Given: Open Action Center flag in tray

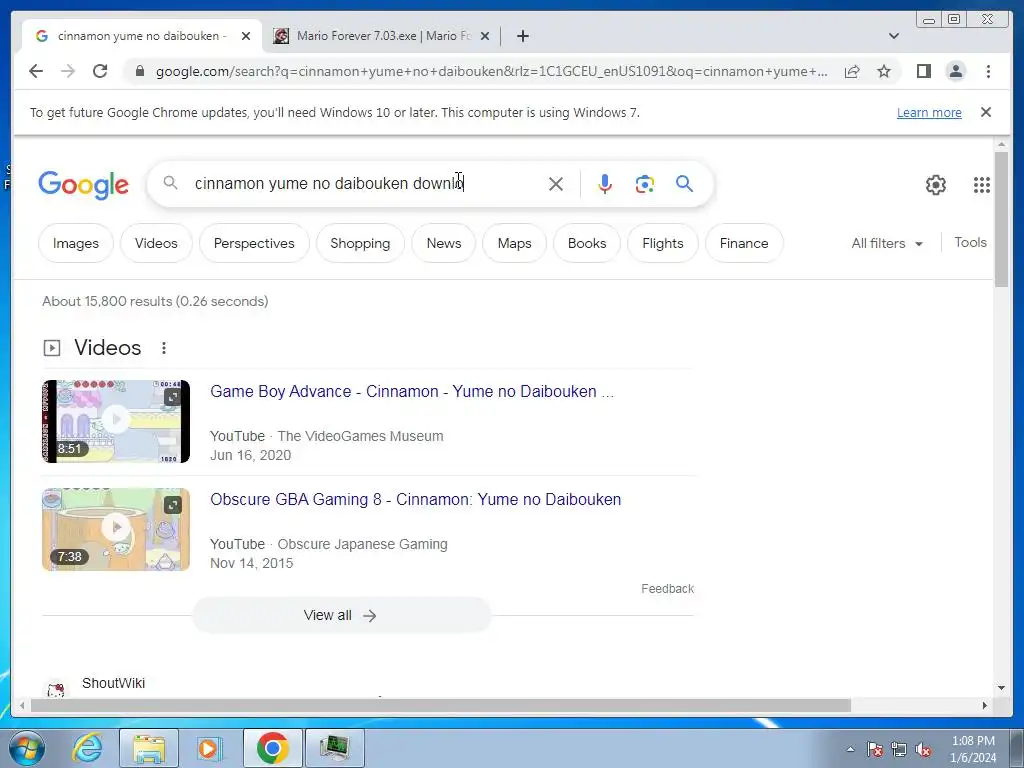Looking at the screenshot, I should click(875, 750).
